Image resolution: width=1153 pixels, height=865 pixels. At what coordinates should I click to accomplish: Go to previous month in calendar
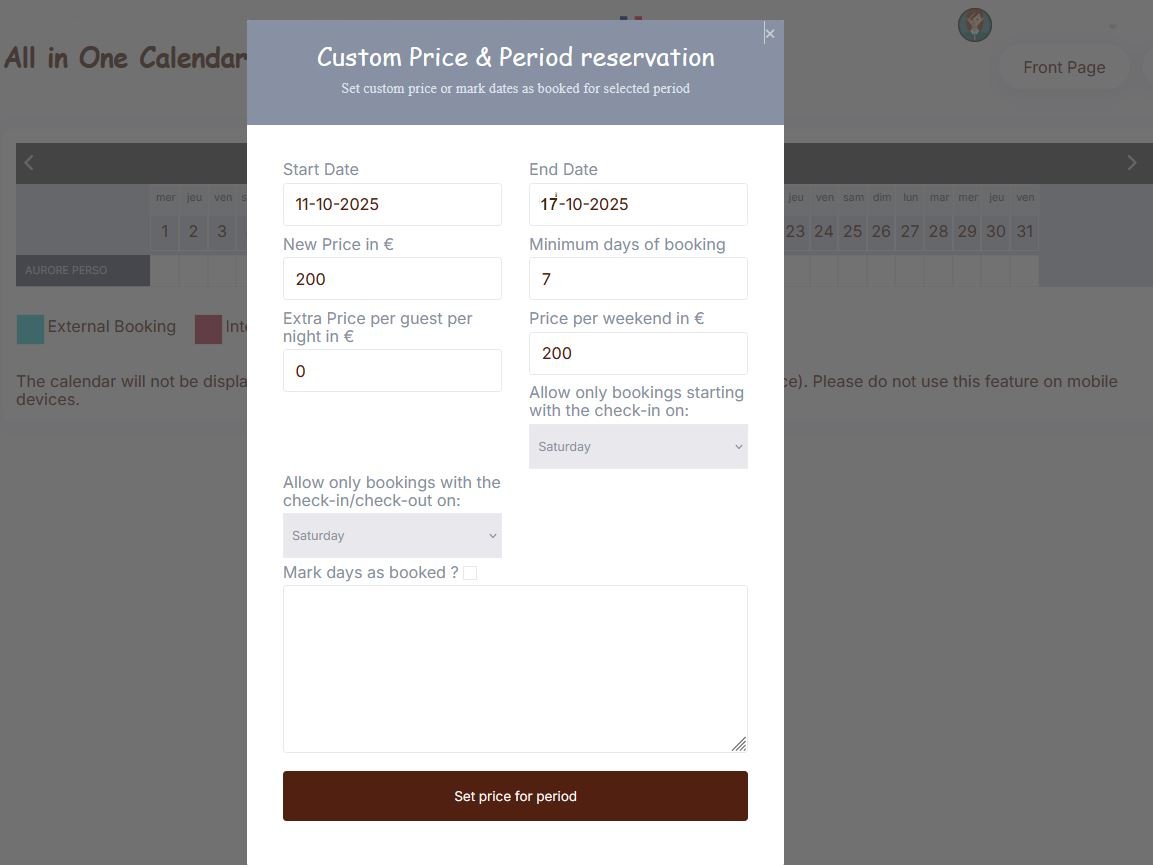click(29, 163)
